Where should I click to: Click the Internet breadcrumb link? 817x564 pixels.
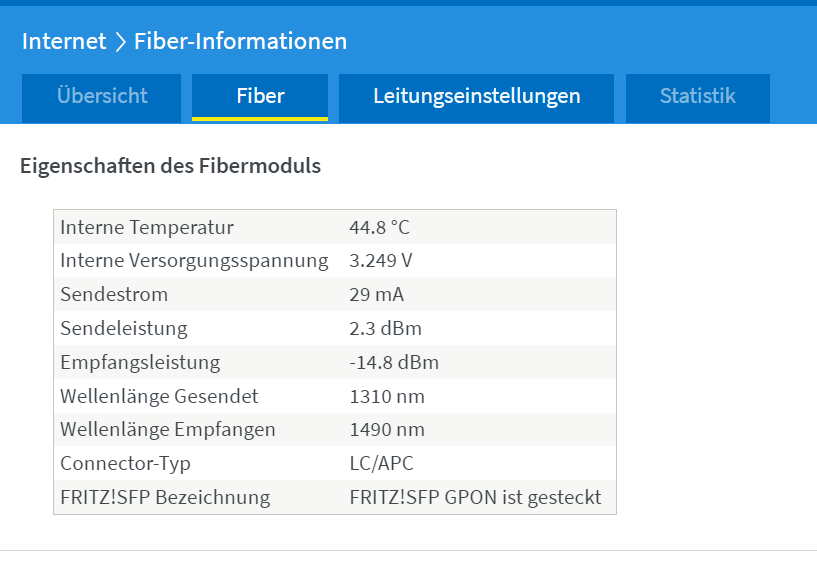point(64,41)
